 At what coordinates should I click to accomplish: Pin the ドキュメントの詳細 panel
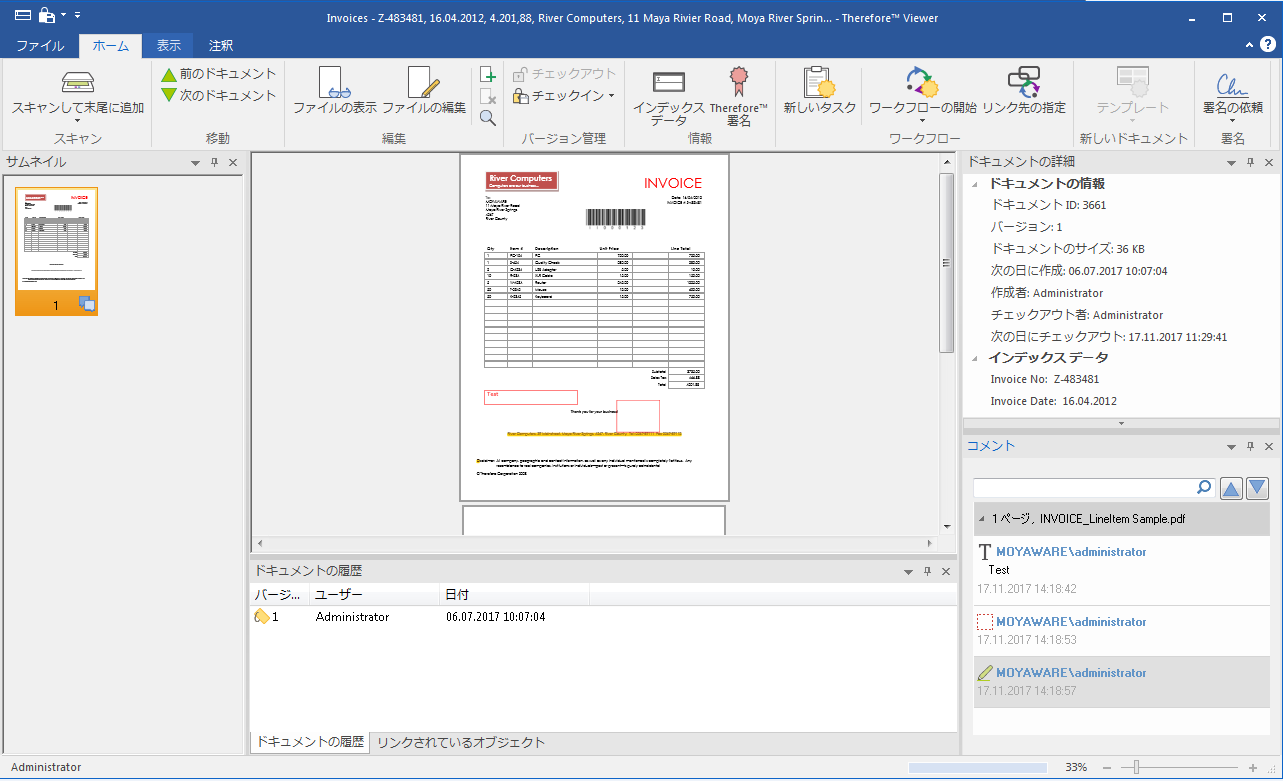tap(1250, 162)
